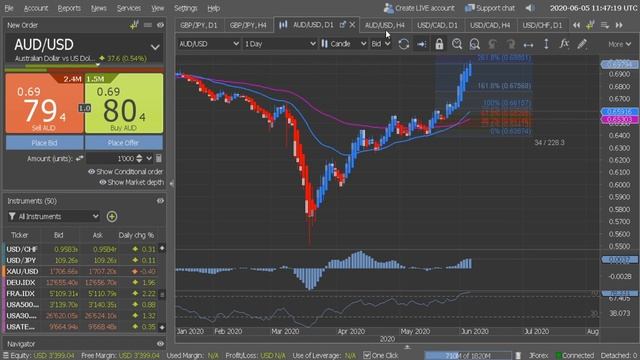Click the green Buy AUD price tile
Viewport: 640px width, 360px height.
click(124, 103)
